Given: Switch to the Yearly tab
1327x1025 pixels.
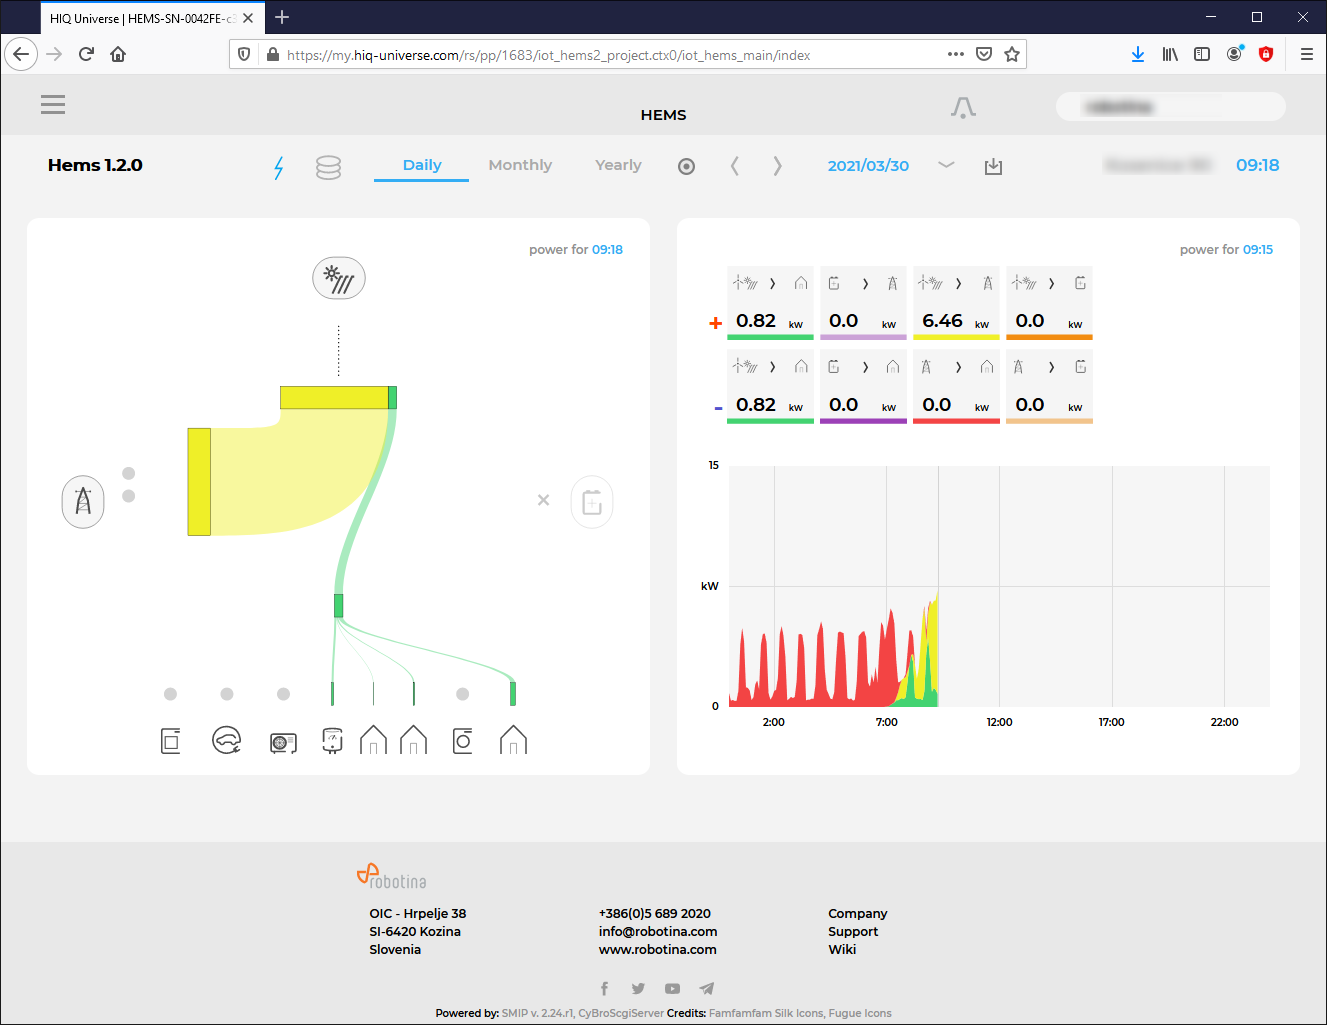Looking at the screenshot, I should point(618,165).
